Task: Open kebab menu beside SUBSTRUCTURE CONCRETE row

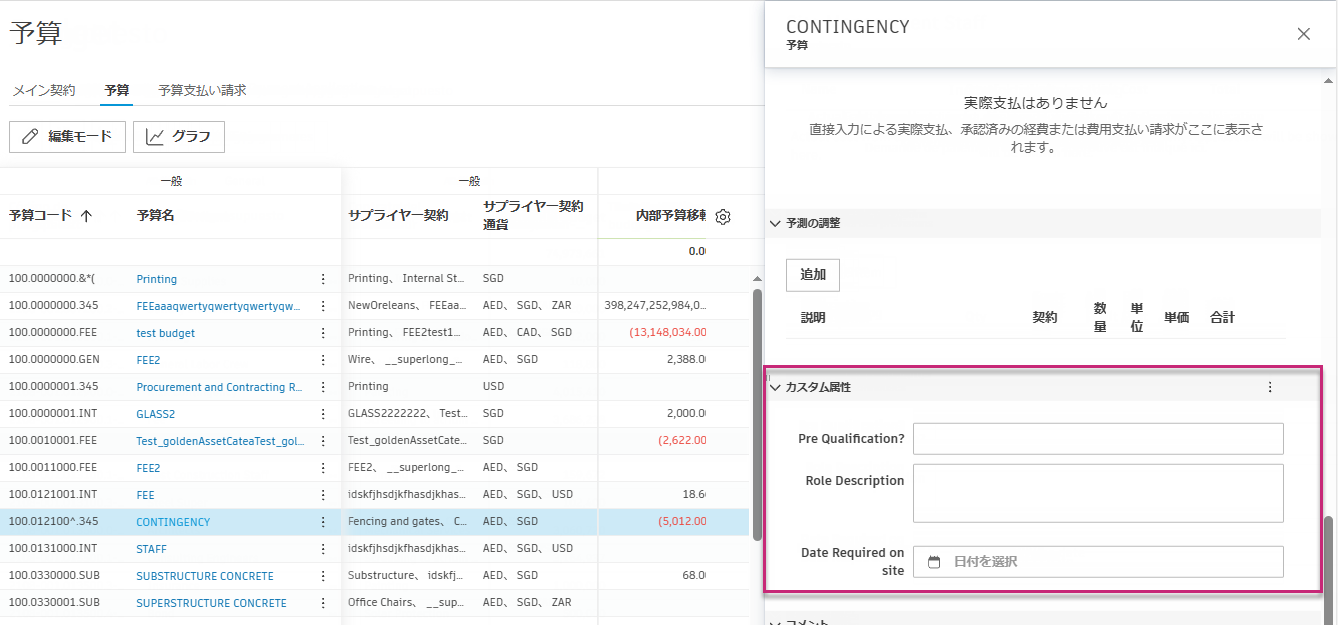Action: pyautogui.click(x=322, y=575)
